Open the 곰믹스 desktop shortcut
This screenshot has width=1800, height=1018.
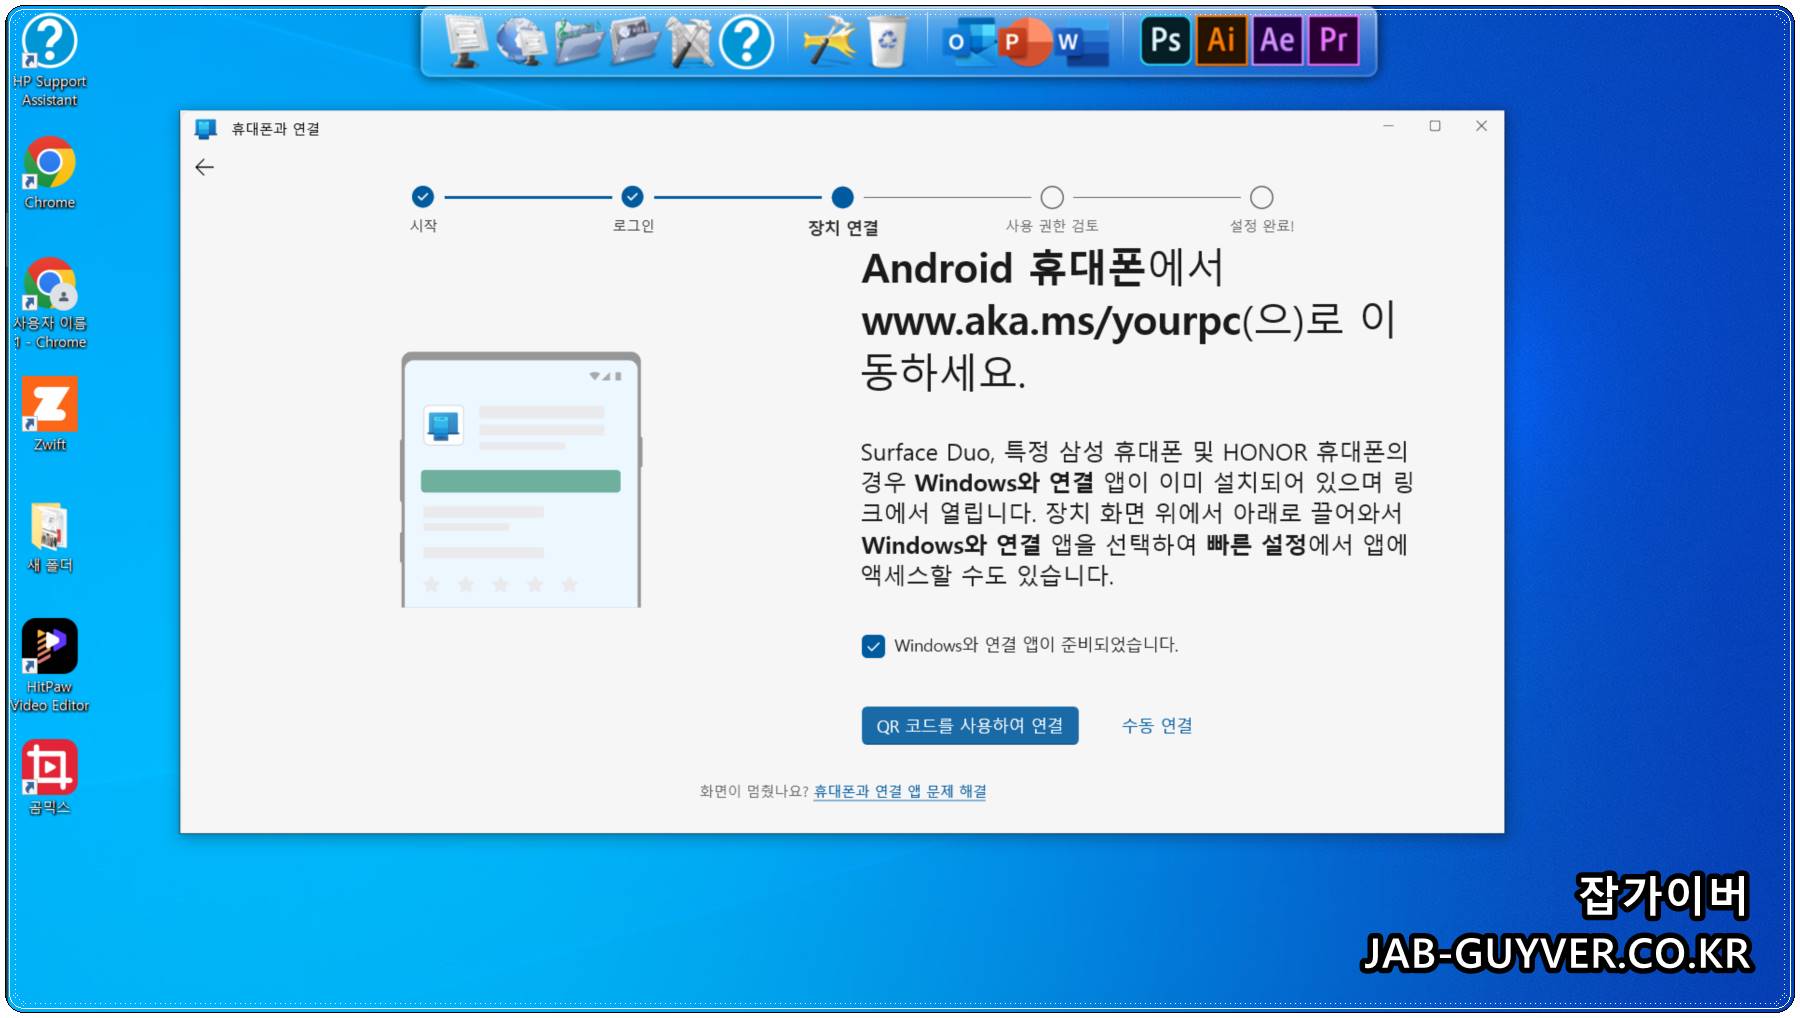click(x=49, y=778)
